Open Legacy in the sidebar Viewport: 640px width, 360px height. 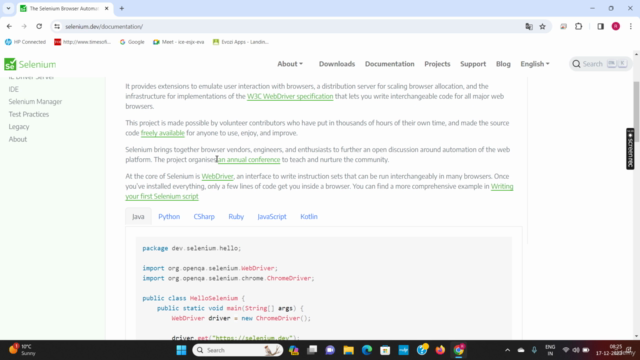point(19,127)
